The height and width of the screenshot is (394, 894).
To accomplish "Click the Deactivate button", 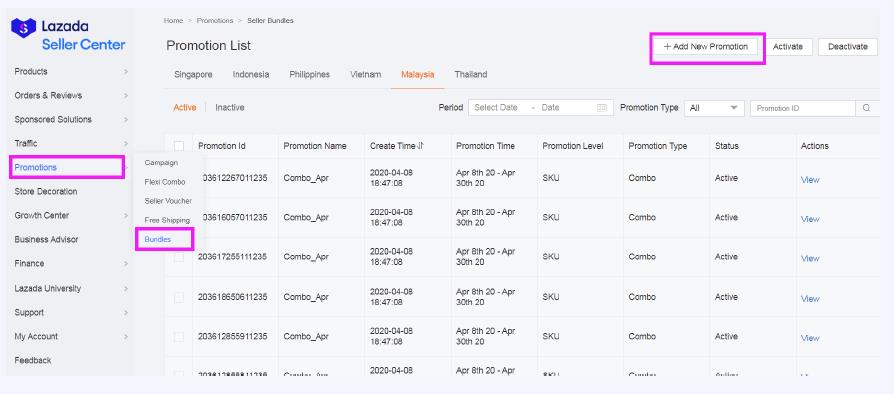I will pos(848,47).
